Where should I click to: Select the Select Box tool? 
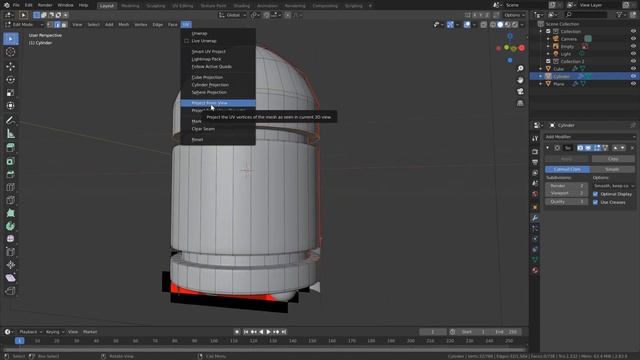pos(11,39)
